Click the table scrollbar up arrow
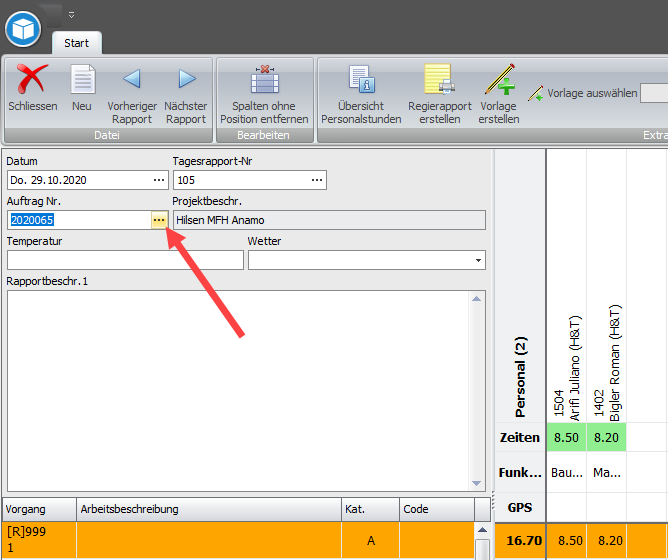 (482, 530)
